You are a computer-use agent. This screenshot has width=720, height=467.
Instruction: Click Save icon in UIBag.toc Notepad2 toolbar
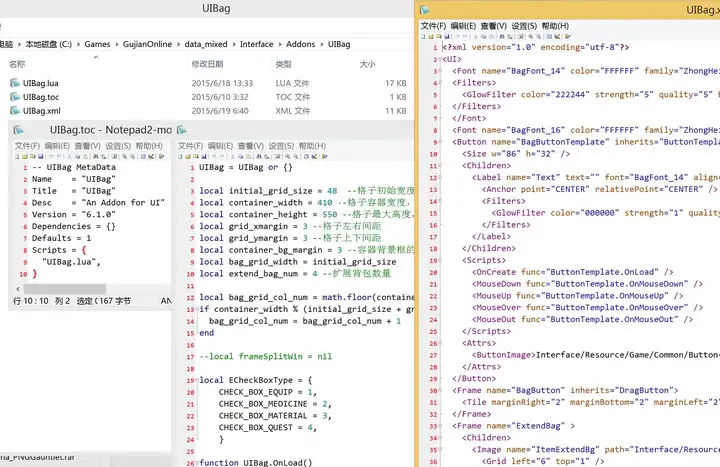40,157
